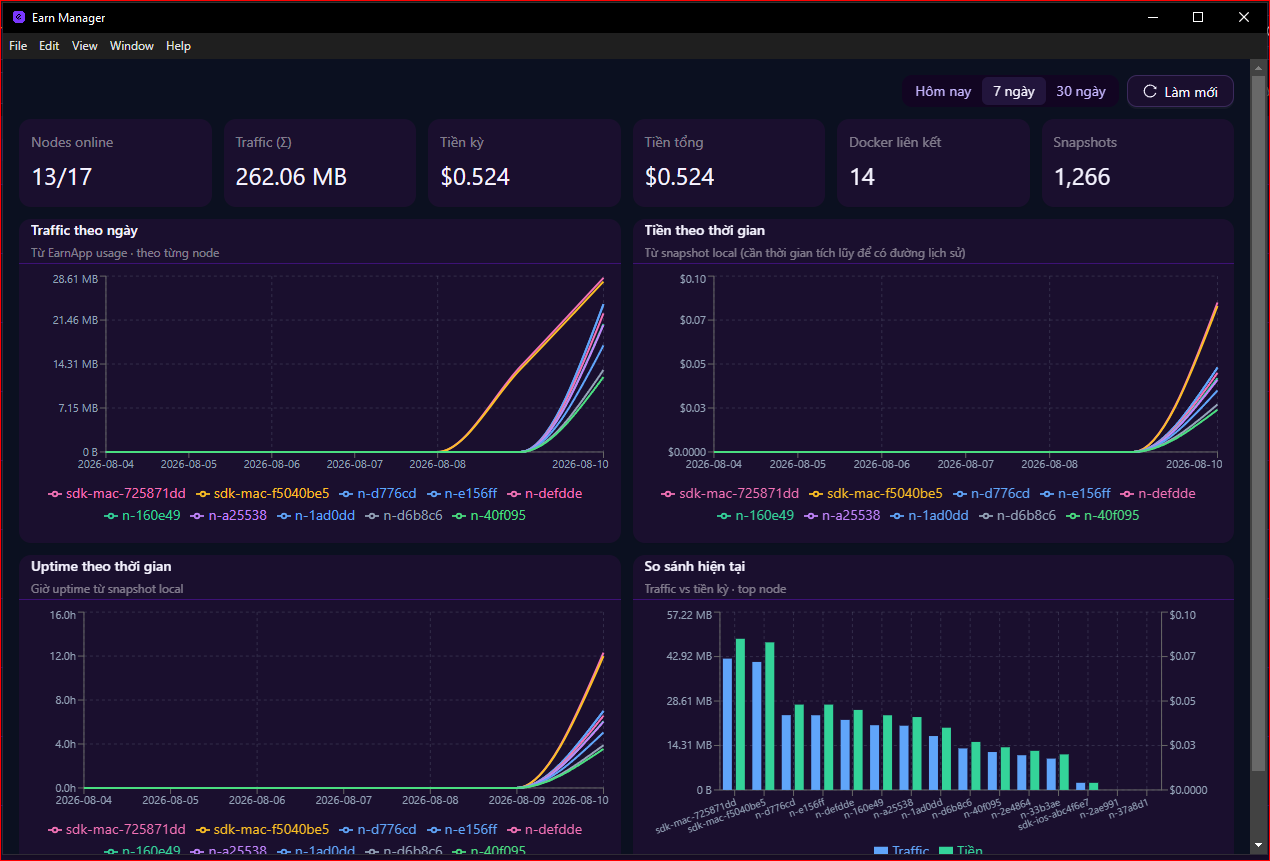Image resolution: width=1270 pixels, height=861 pixels.
Task: Click the Làm mới refresh button
Action: 1180,91
